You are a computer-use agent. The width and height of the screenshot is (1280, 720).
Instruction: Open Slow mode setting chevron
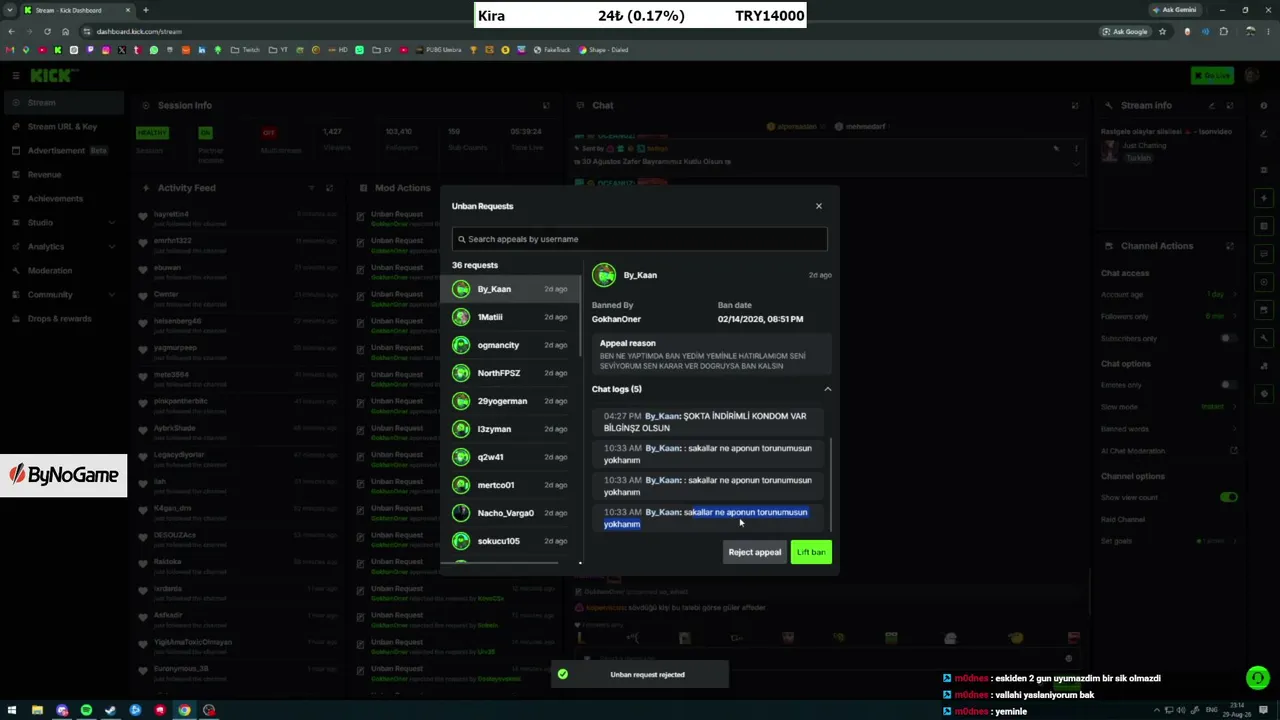pos(1234,407)
